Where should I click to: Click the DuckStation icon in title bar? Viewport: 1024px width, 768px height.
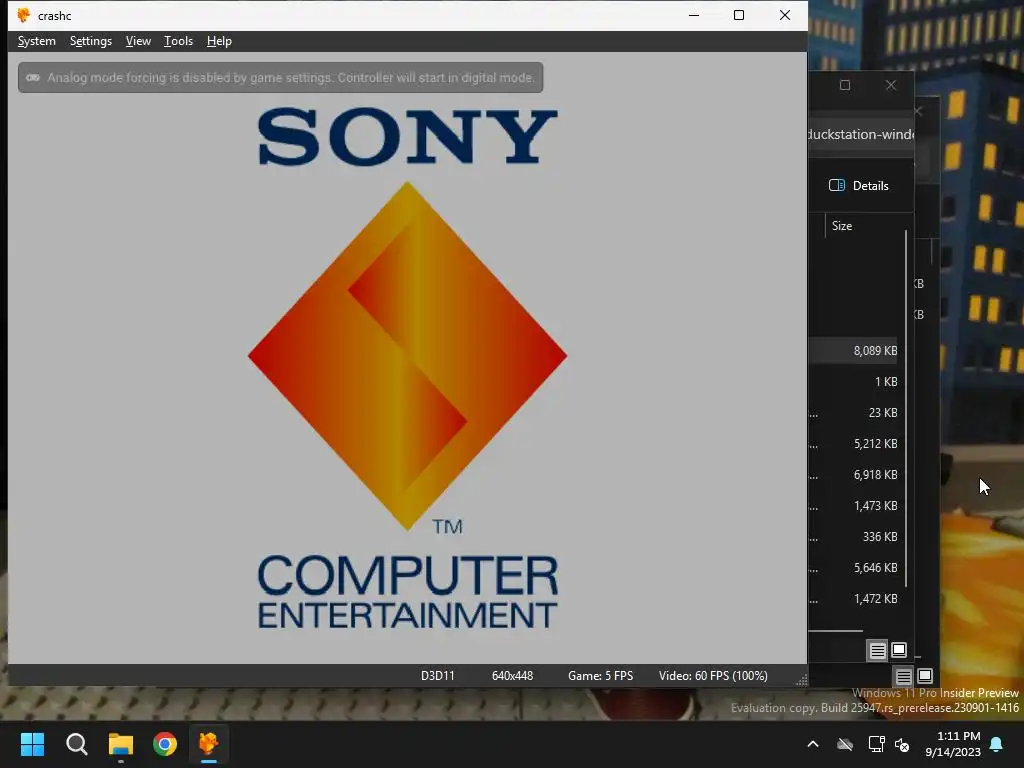[24, 15]
